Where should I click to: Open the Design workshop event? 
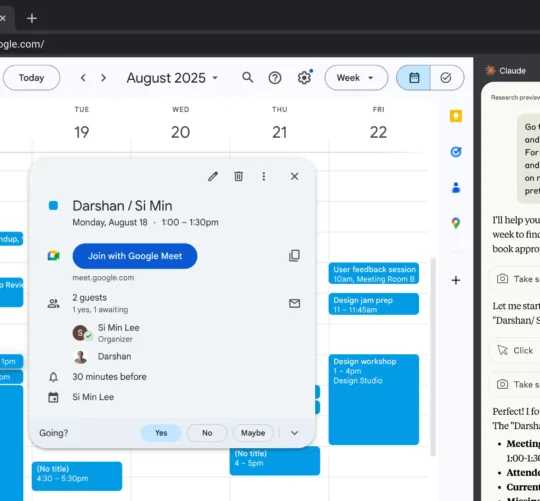coord(374,399)
